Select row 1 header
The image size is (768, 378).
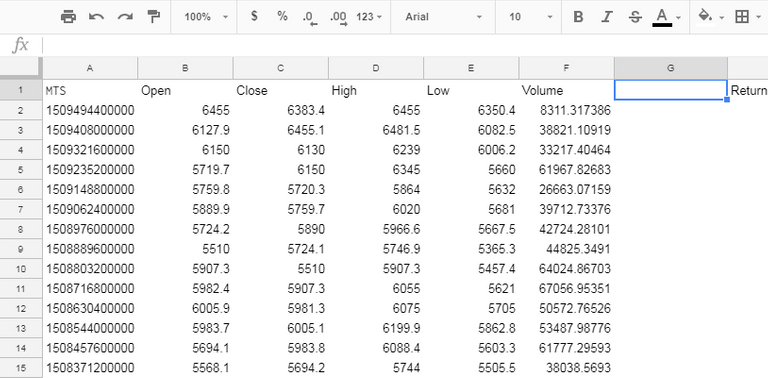[x=21, y=90]
